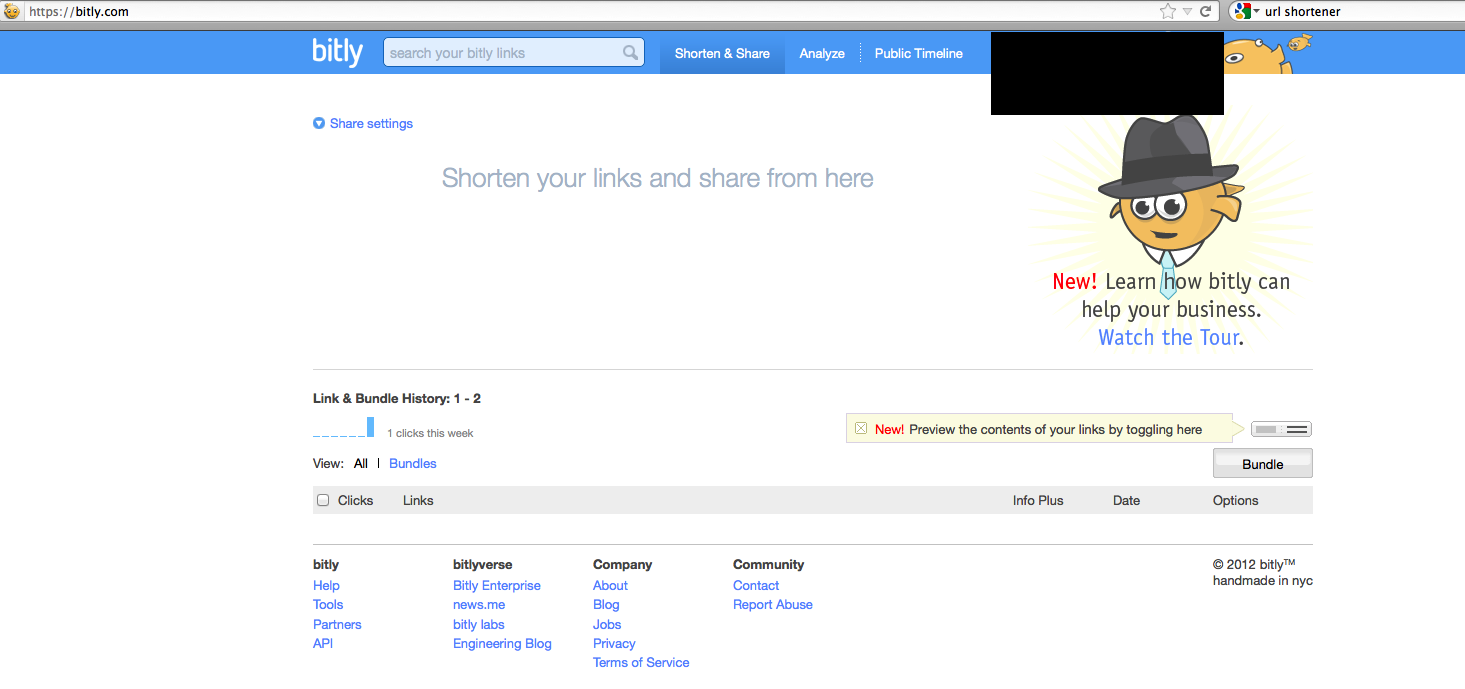Image resolution: width=1465 pixels, height=689 pixels.
Task: Click the shorten your links input area
Action: [x=657, y=179]
